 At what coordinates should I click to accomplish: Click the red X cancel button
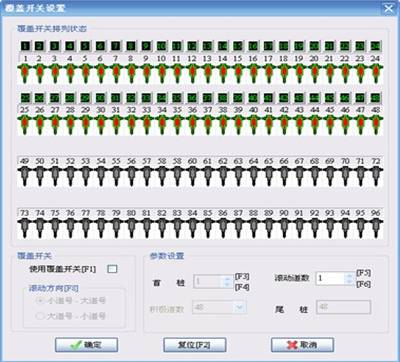[x=302, y=345]
